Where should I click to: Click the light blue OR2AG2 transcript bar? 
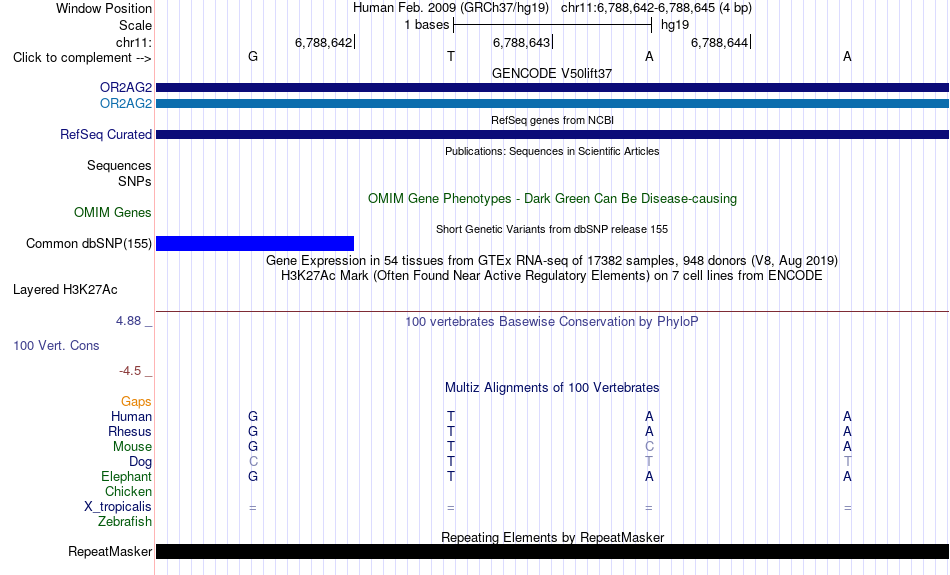point(552,104)
